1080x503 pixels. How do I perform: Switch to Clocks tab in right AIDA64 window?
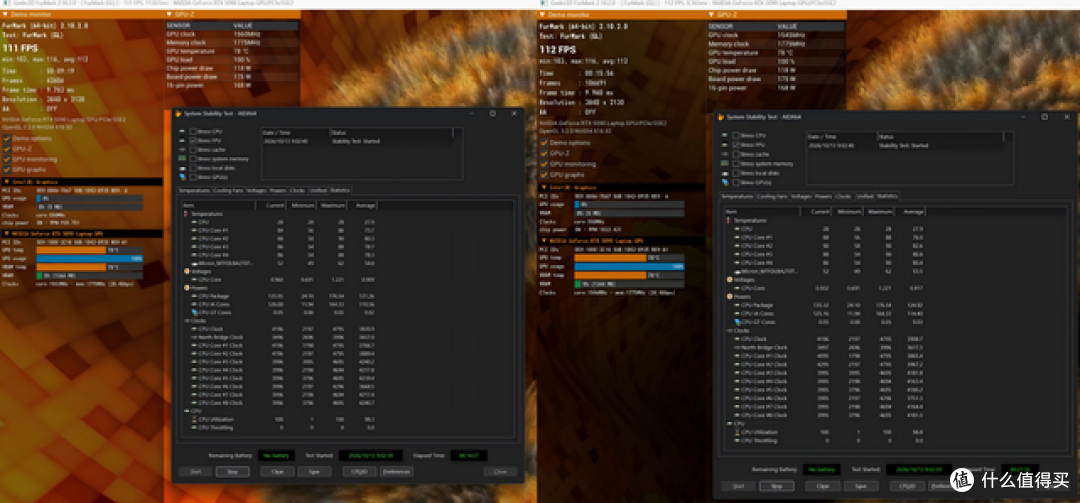point(843,196)
